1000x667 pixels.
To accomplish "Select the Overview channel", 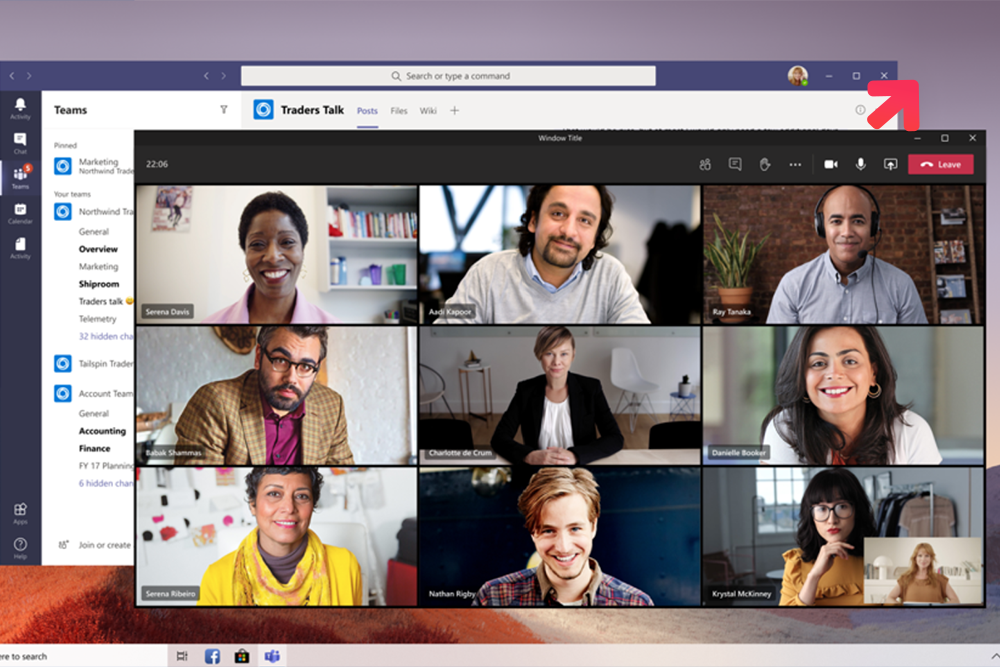I will pos(98,249).
